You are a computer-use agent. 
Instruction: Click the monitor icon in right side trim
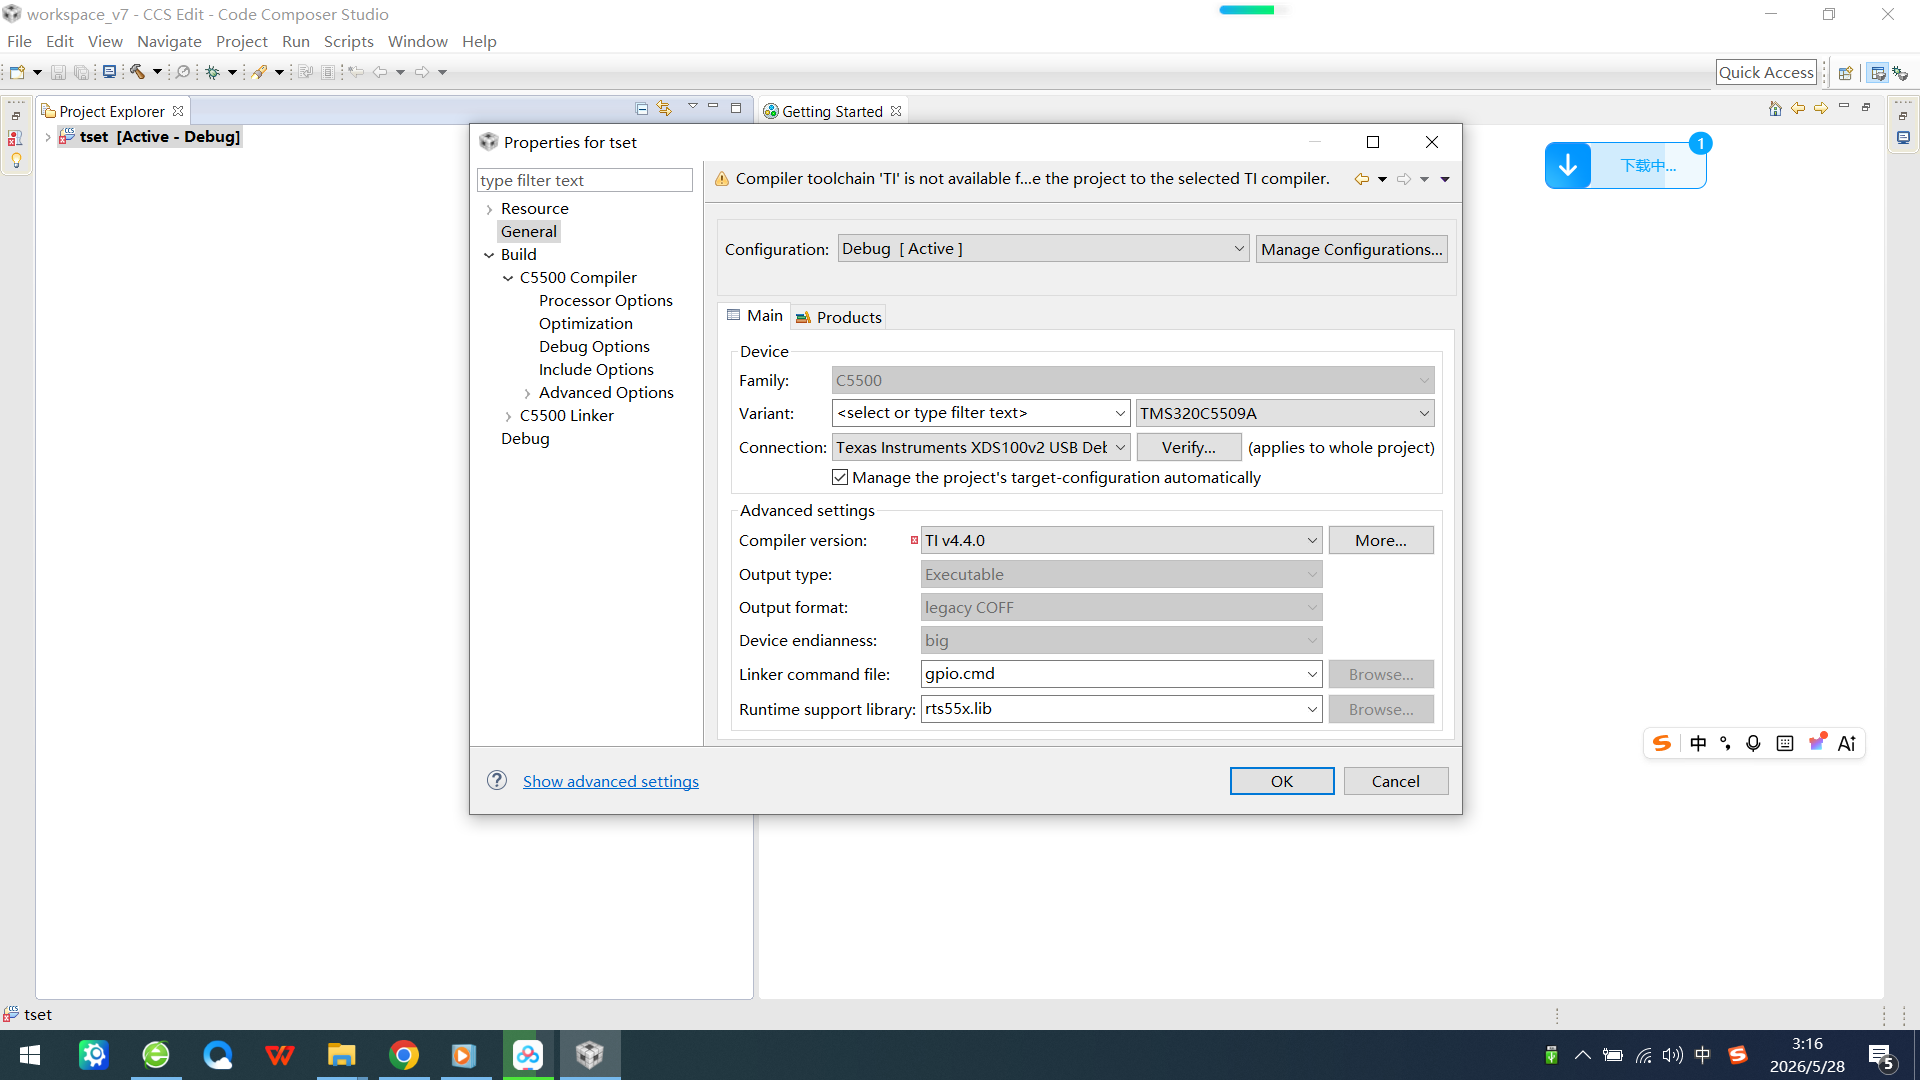pos(1904,138)
